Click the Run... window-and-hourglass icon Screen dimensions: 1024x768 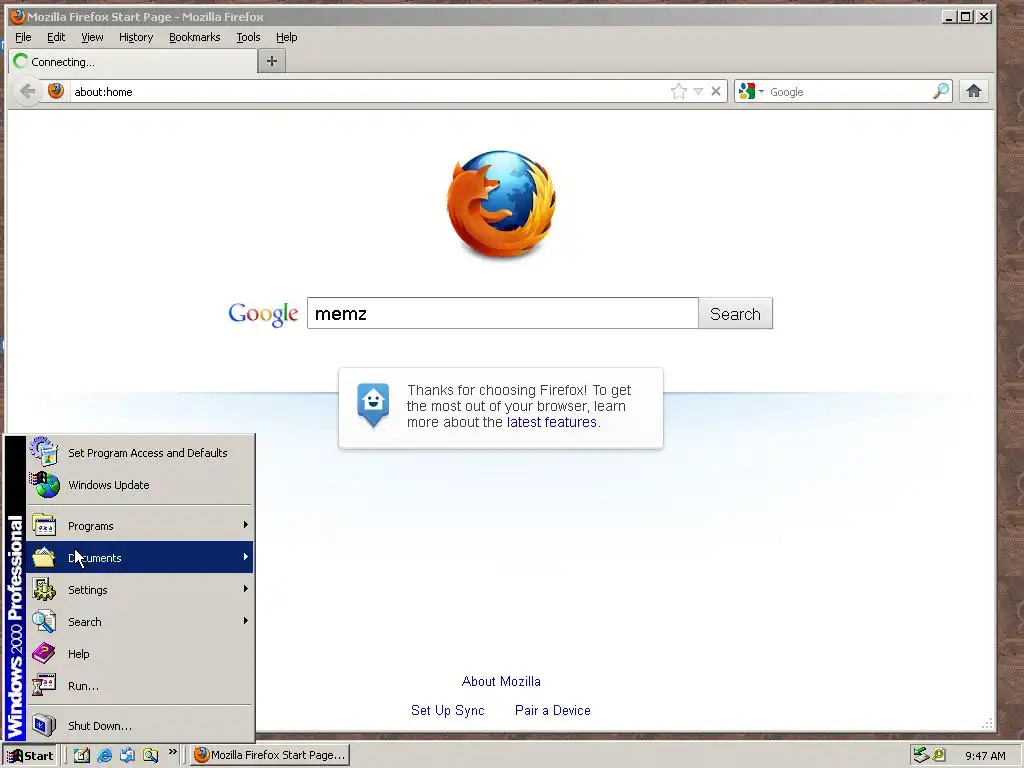[x=44, y=684]
